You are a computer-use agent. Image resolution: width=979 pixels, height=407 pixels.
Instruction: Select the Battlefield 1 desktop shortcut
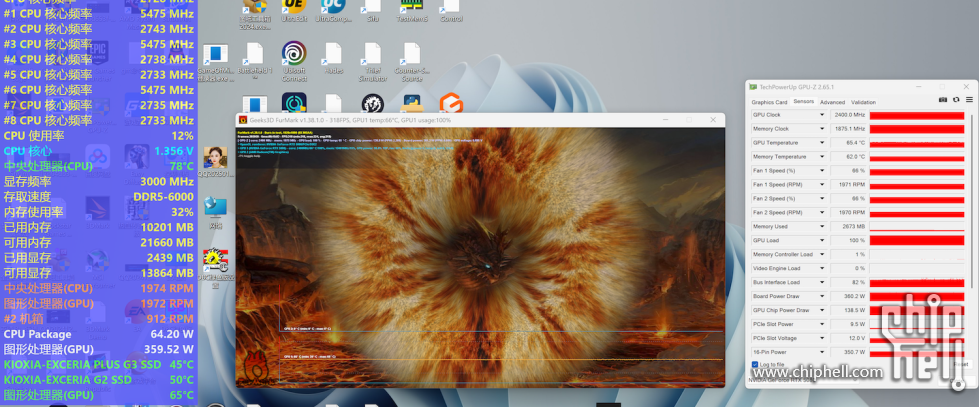coord(254,62)
